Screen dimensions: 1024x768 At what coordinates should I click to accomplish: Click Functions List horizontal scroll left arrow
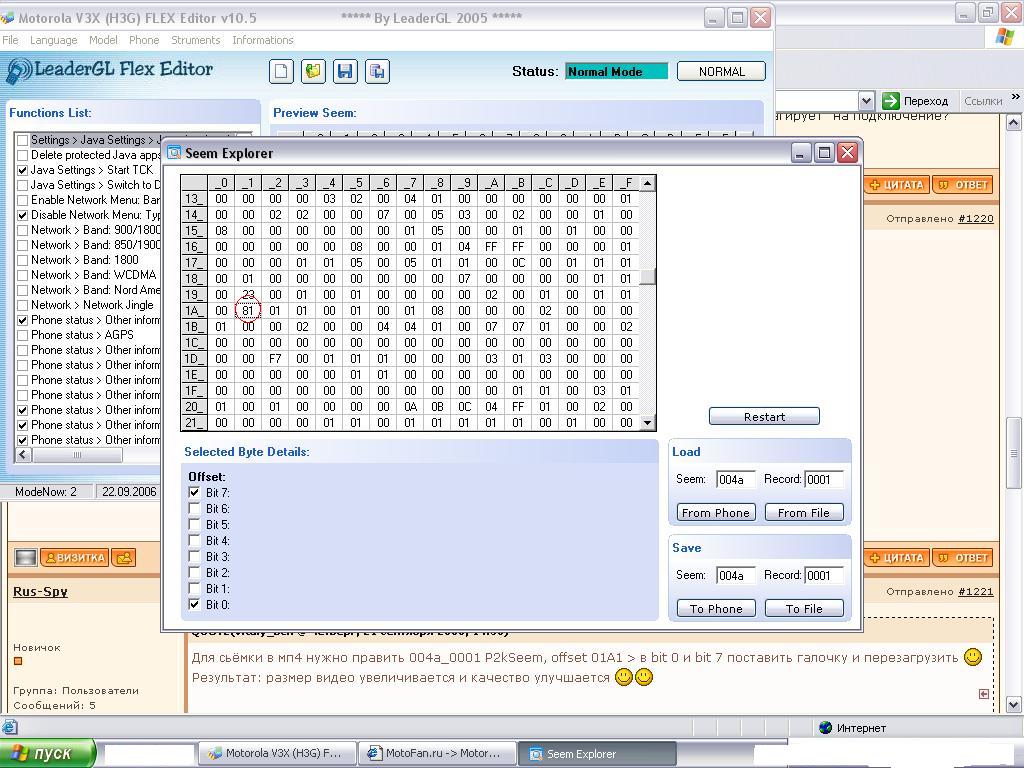click(23, 455)
